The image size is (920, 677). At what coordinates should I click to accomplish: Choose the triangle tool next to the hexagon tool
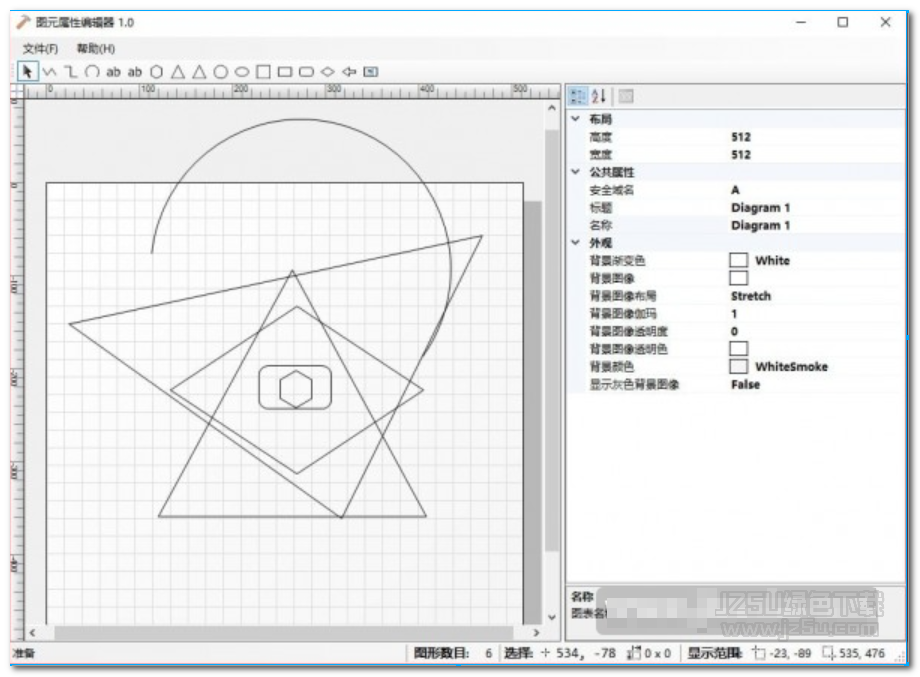tap(178, 72)
